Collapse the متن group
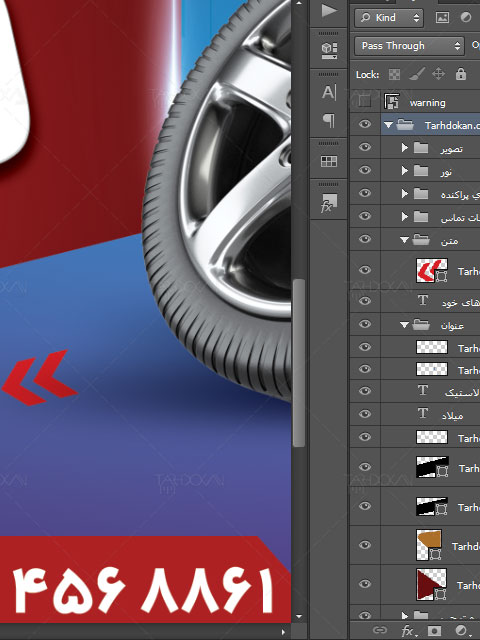480x640 pixels. coord(404,240)
